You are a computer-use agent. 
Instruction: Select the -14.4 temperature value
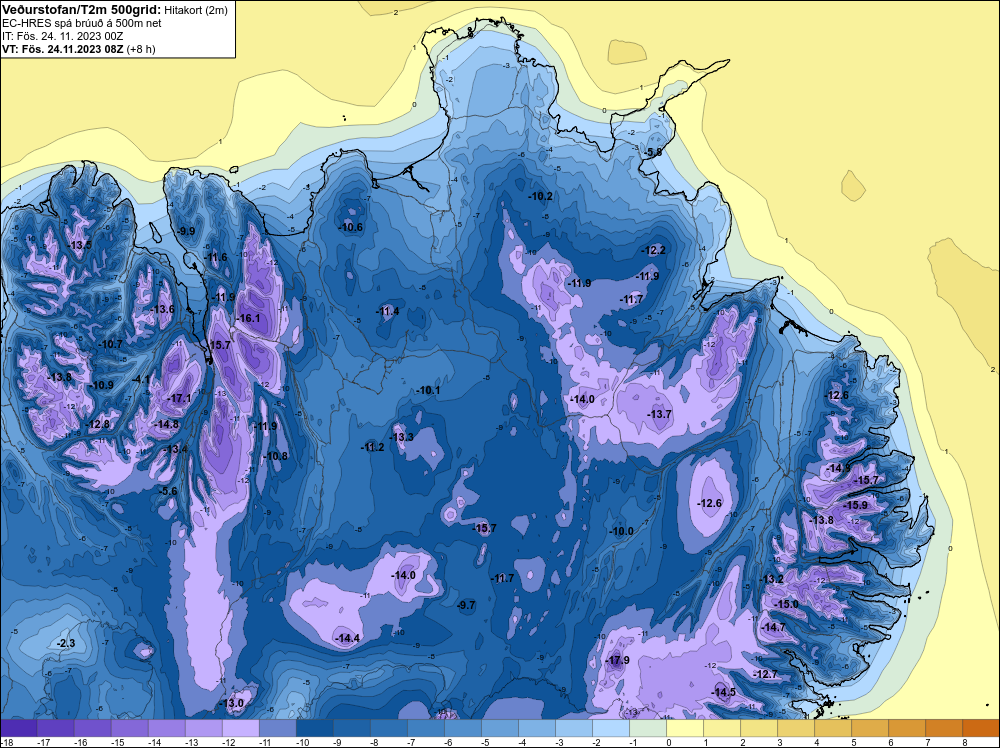348,638
